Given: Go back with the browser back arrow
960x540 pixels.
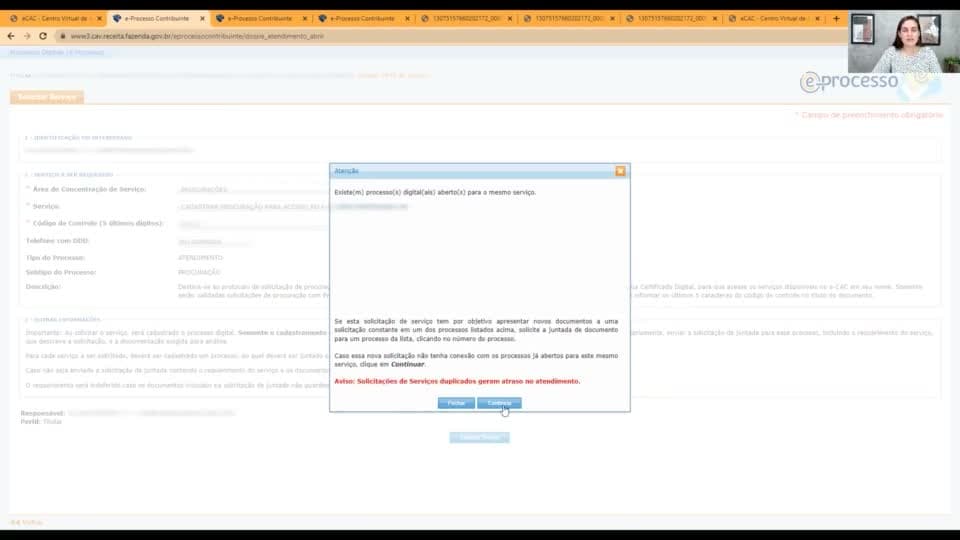Looking at the screenshot, I should [11, 36].
